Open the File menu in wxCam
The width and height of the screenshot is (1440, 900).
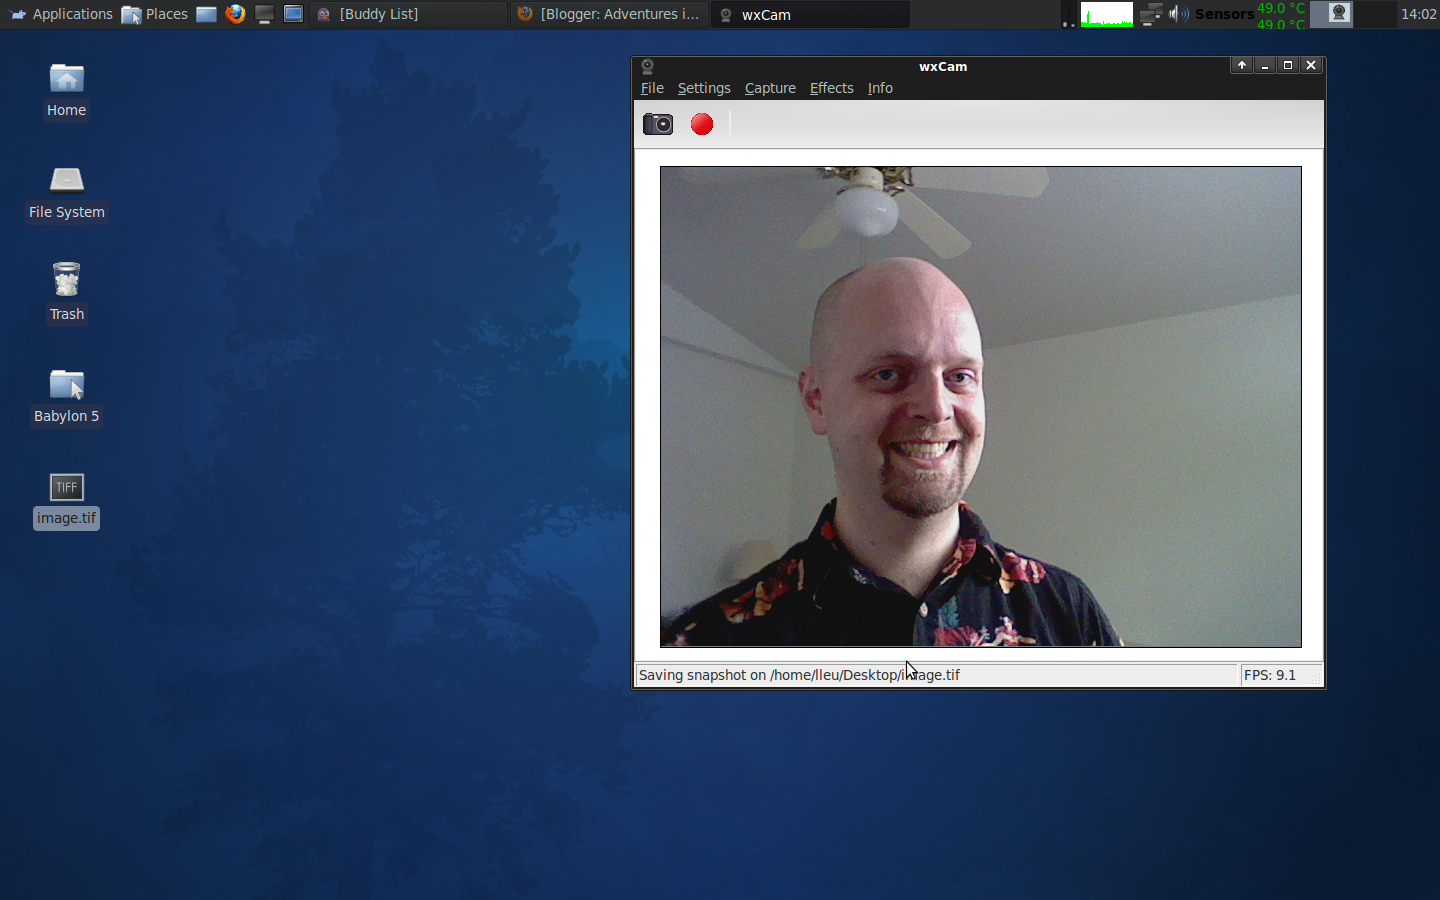[x=651, y=88]
